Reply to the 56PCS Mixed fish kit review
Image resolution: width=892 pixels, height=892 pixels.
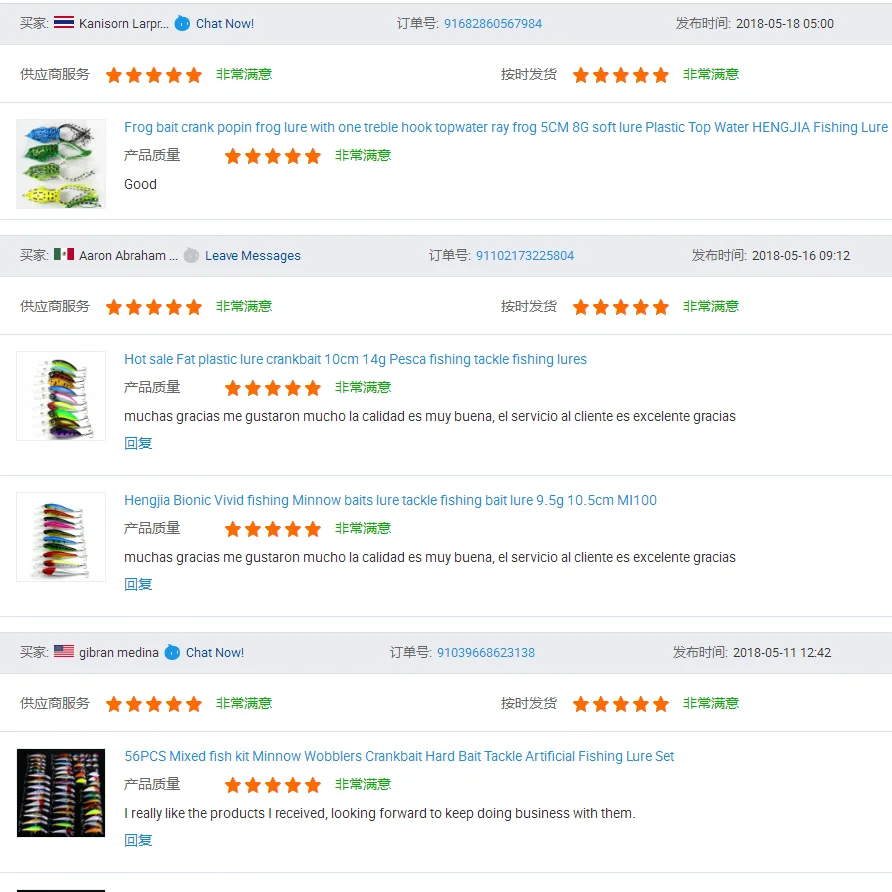(138, 840)
